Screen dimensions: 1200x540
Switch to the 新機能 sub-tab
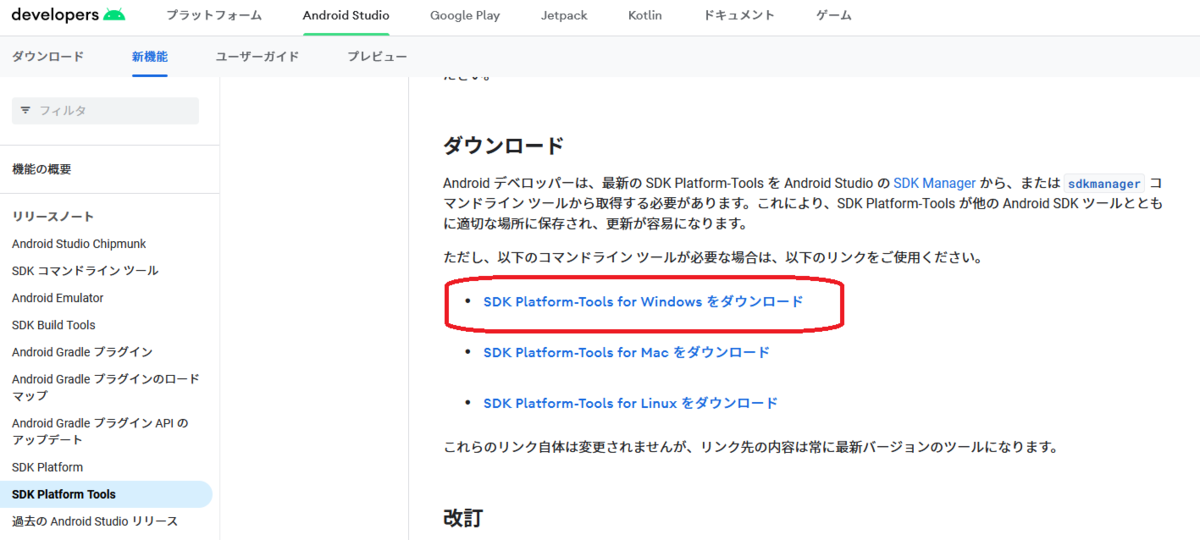click(150, 57)
